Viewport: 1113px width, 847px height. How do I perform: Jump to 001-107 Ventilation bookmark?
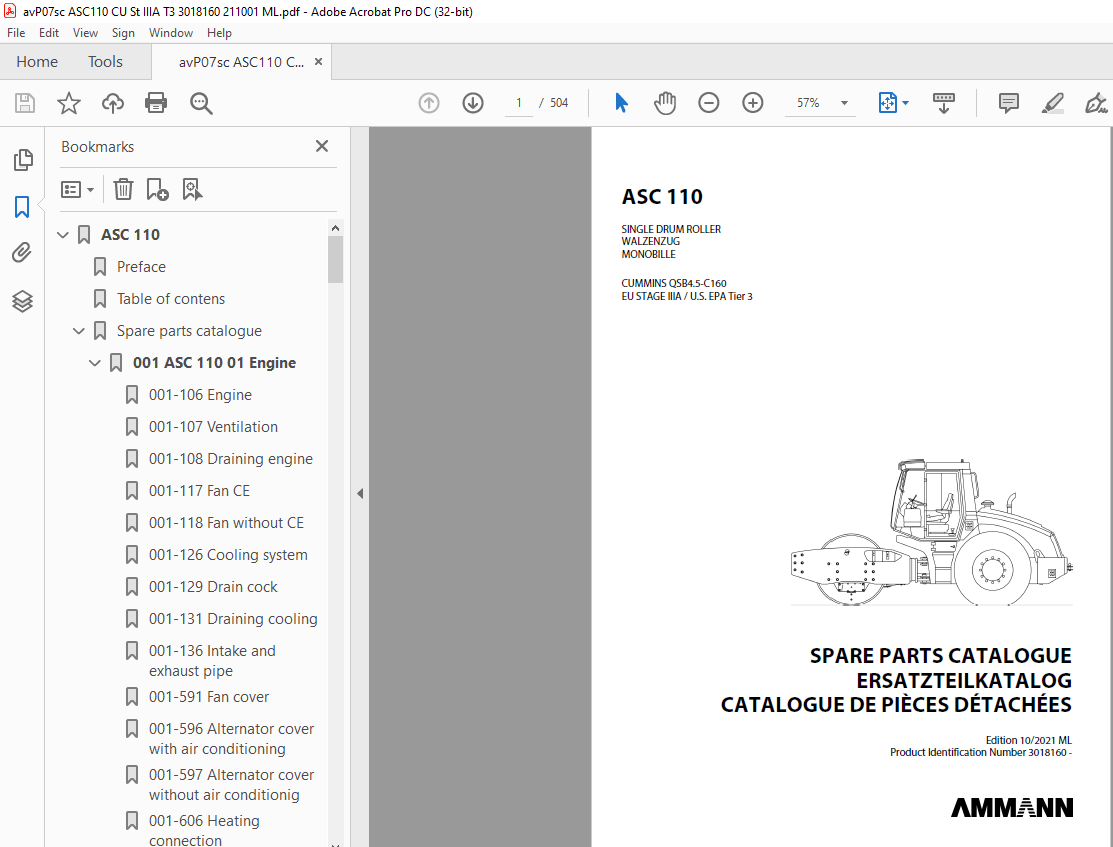(x=213, y=427)
